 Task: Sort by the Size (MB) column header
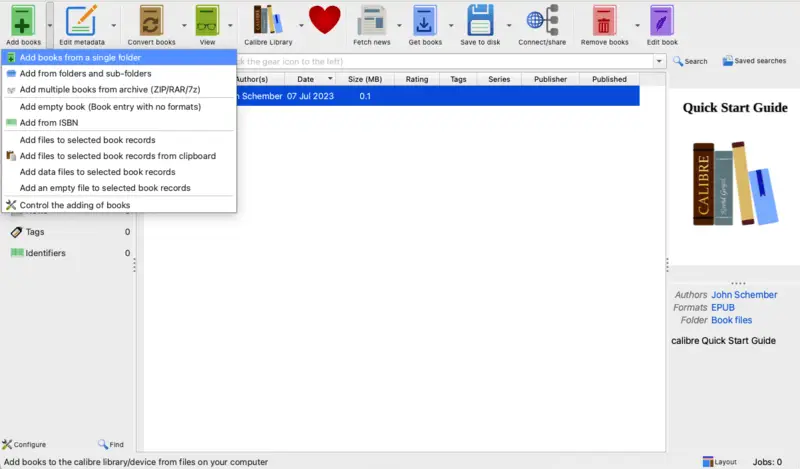tap(365, 79)
